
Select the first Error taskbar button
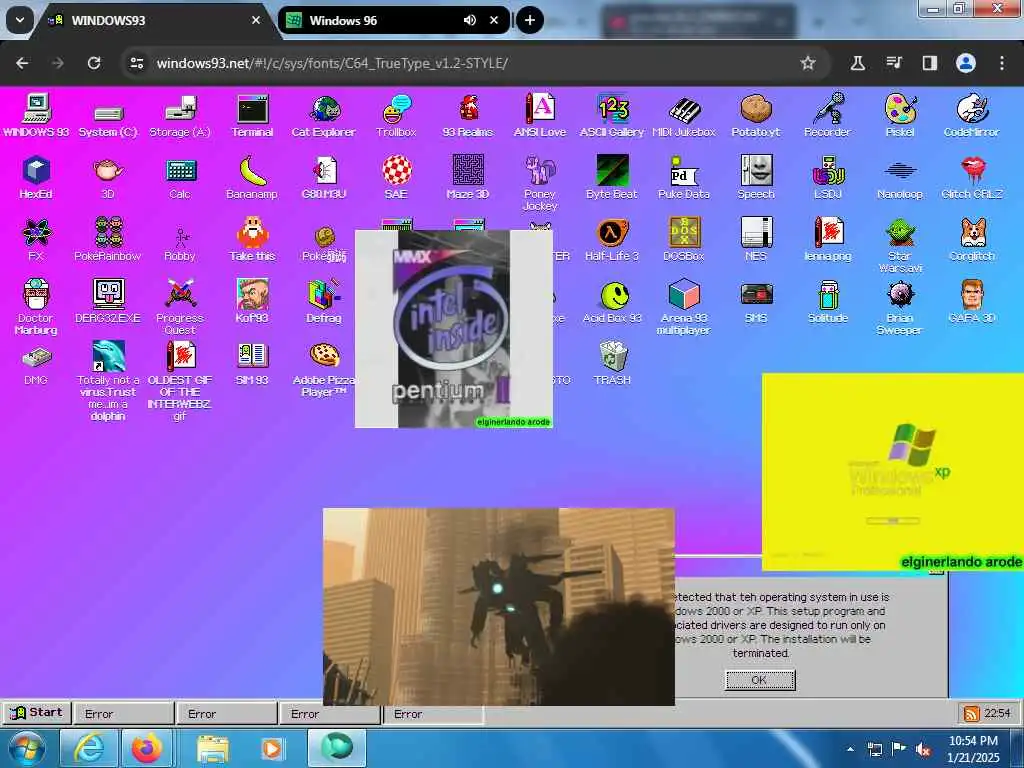point(123,714)
